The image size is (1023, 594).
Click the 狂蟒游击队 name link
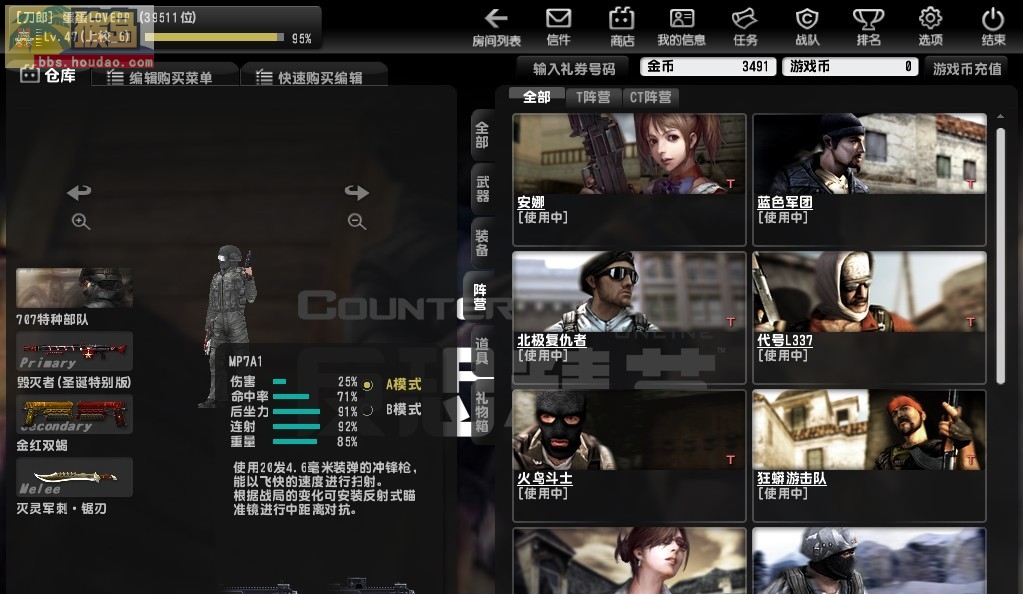[791, 478]
